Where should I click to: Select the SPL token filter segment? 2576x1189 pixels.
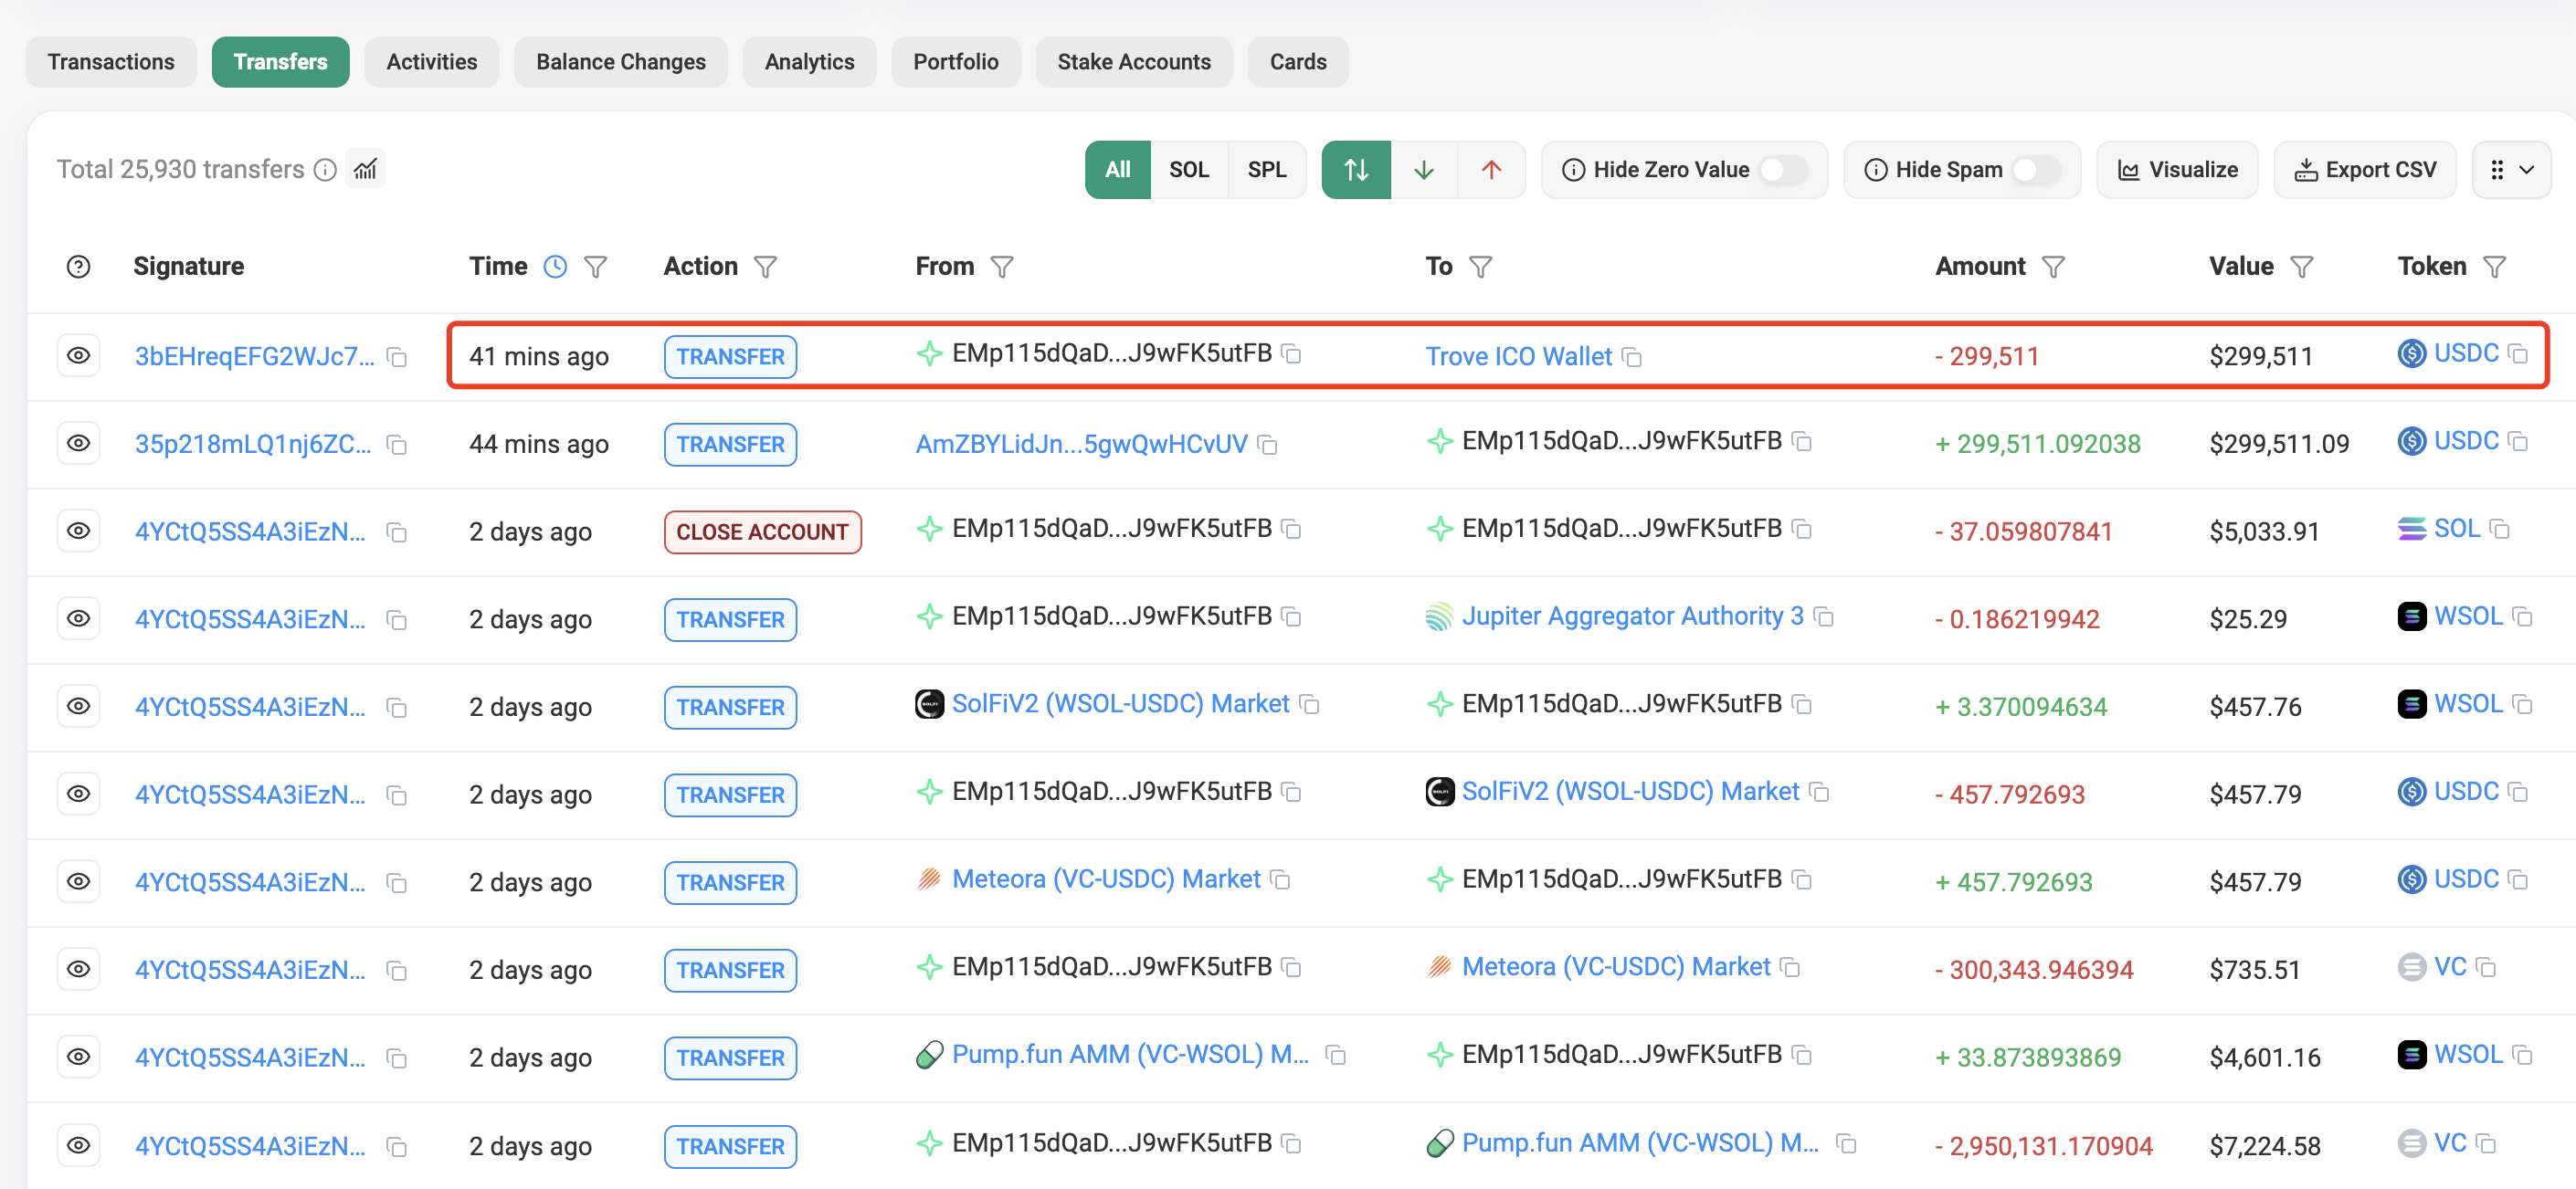coord(1266,170)
